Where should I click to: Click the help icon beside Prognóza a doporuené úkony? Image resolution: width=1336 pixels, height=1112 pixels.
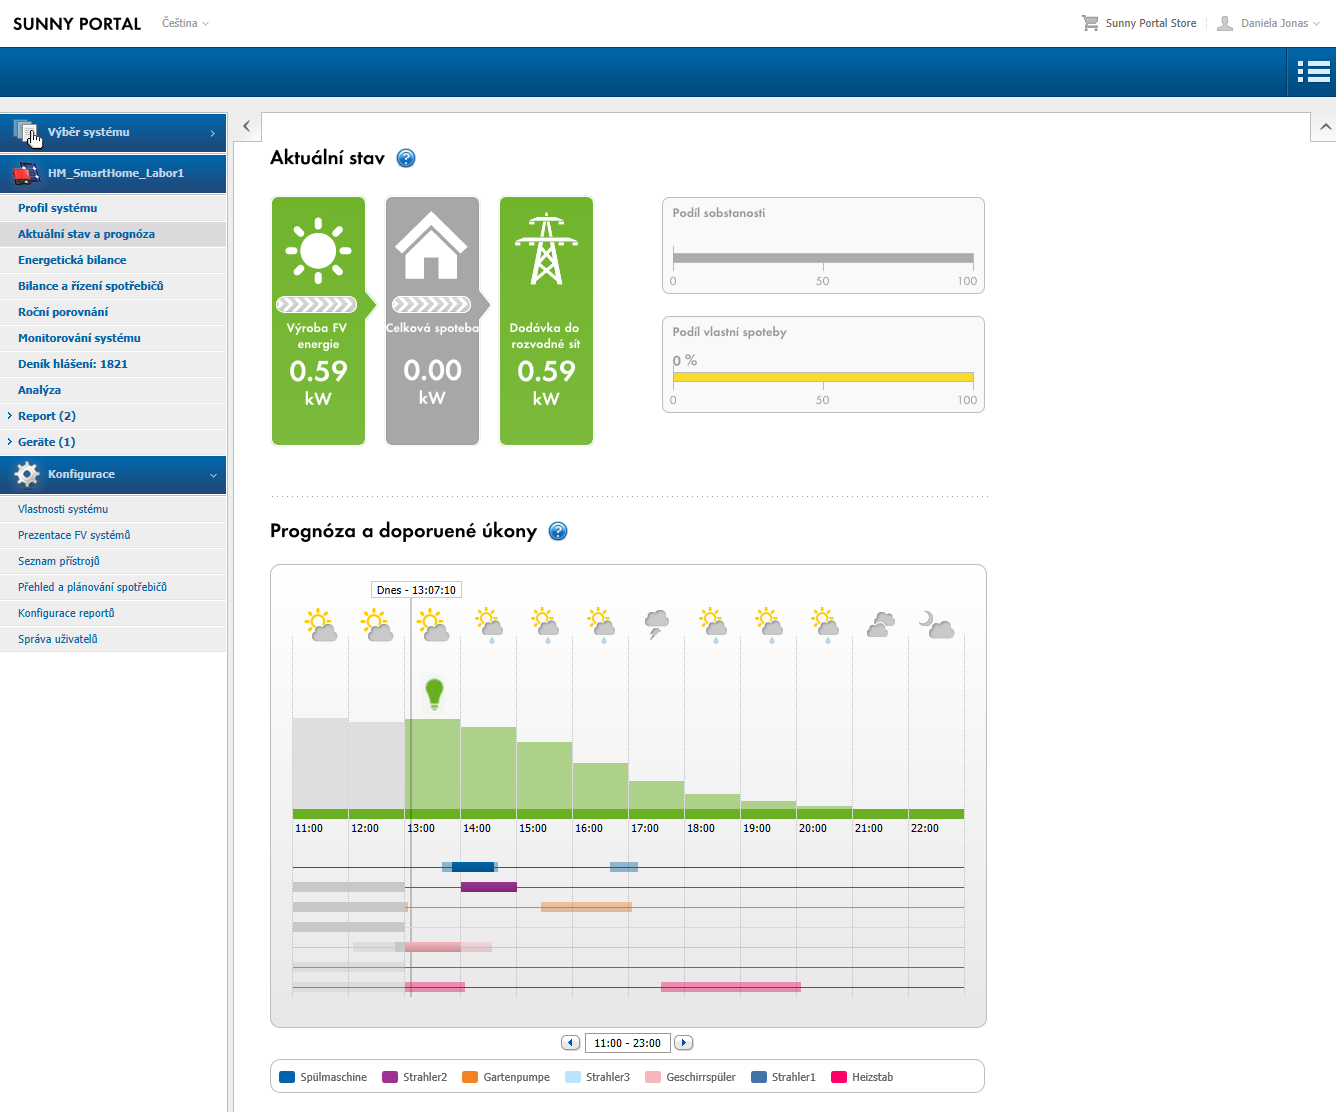[x=558, y=532]
